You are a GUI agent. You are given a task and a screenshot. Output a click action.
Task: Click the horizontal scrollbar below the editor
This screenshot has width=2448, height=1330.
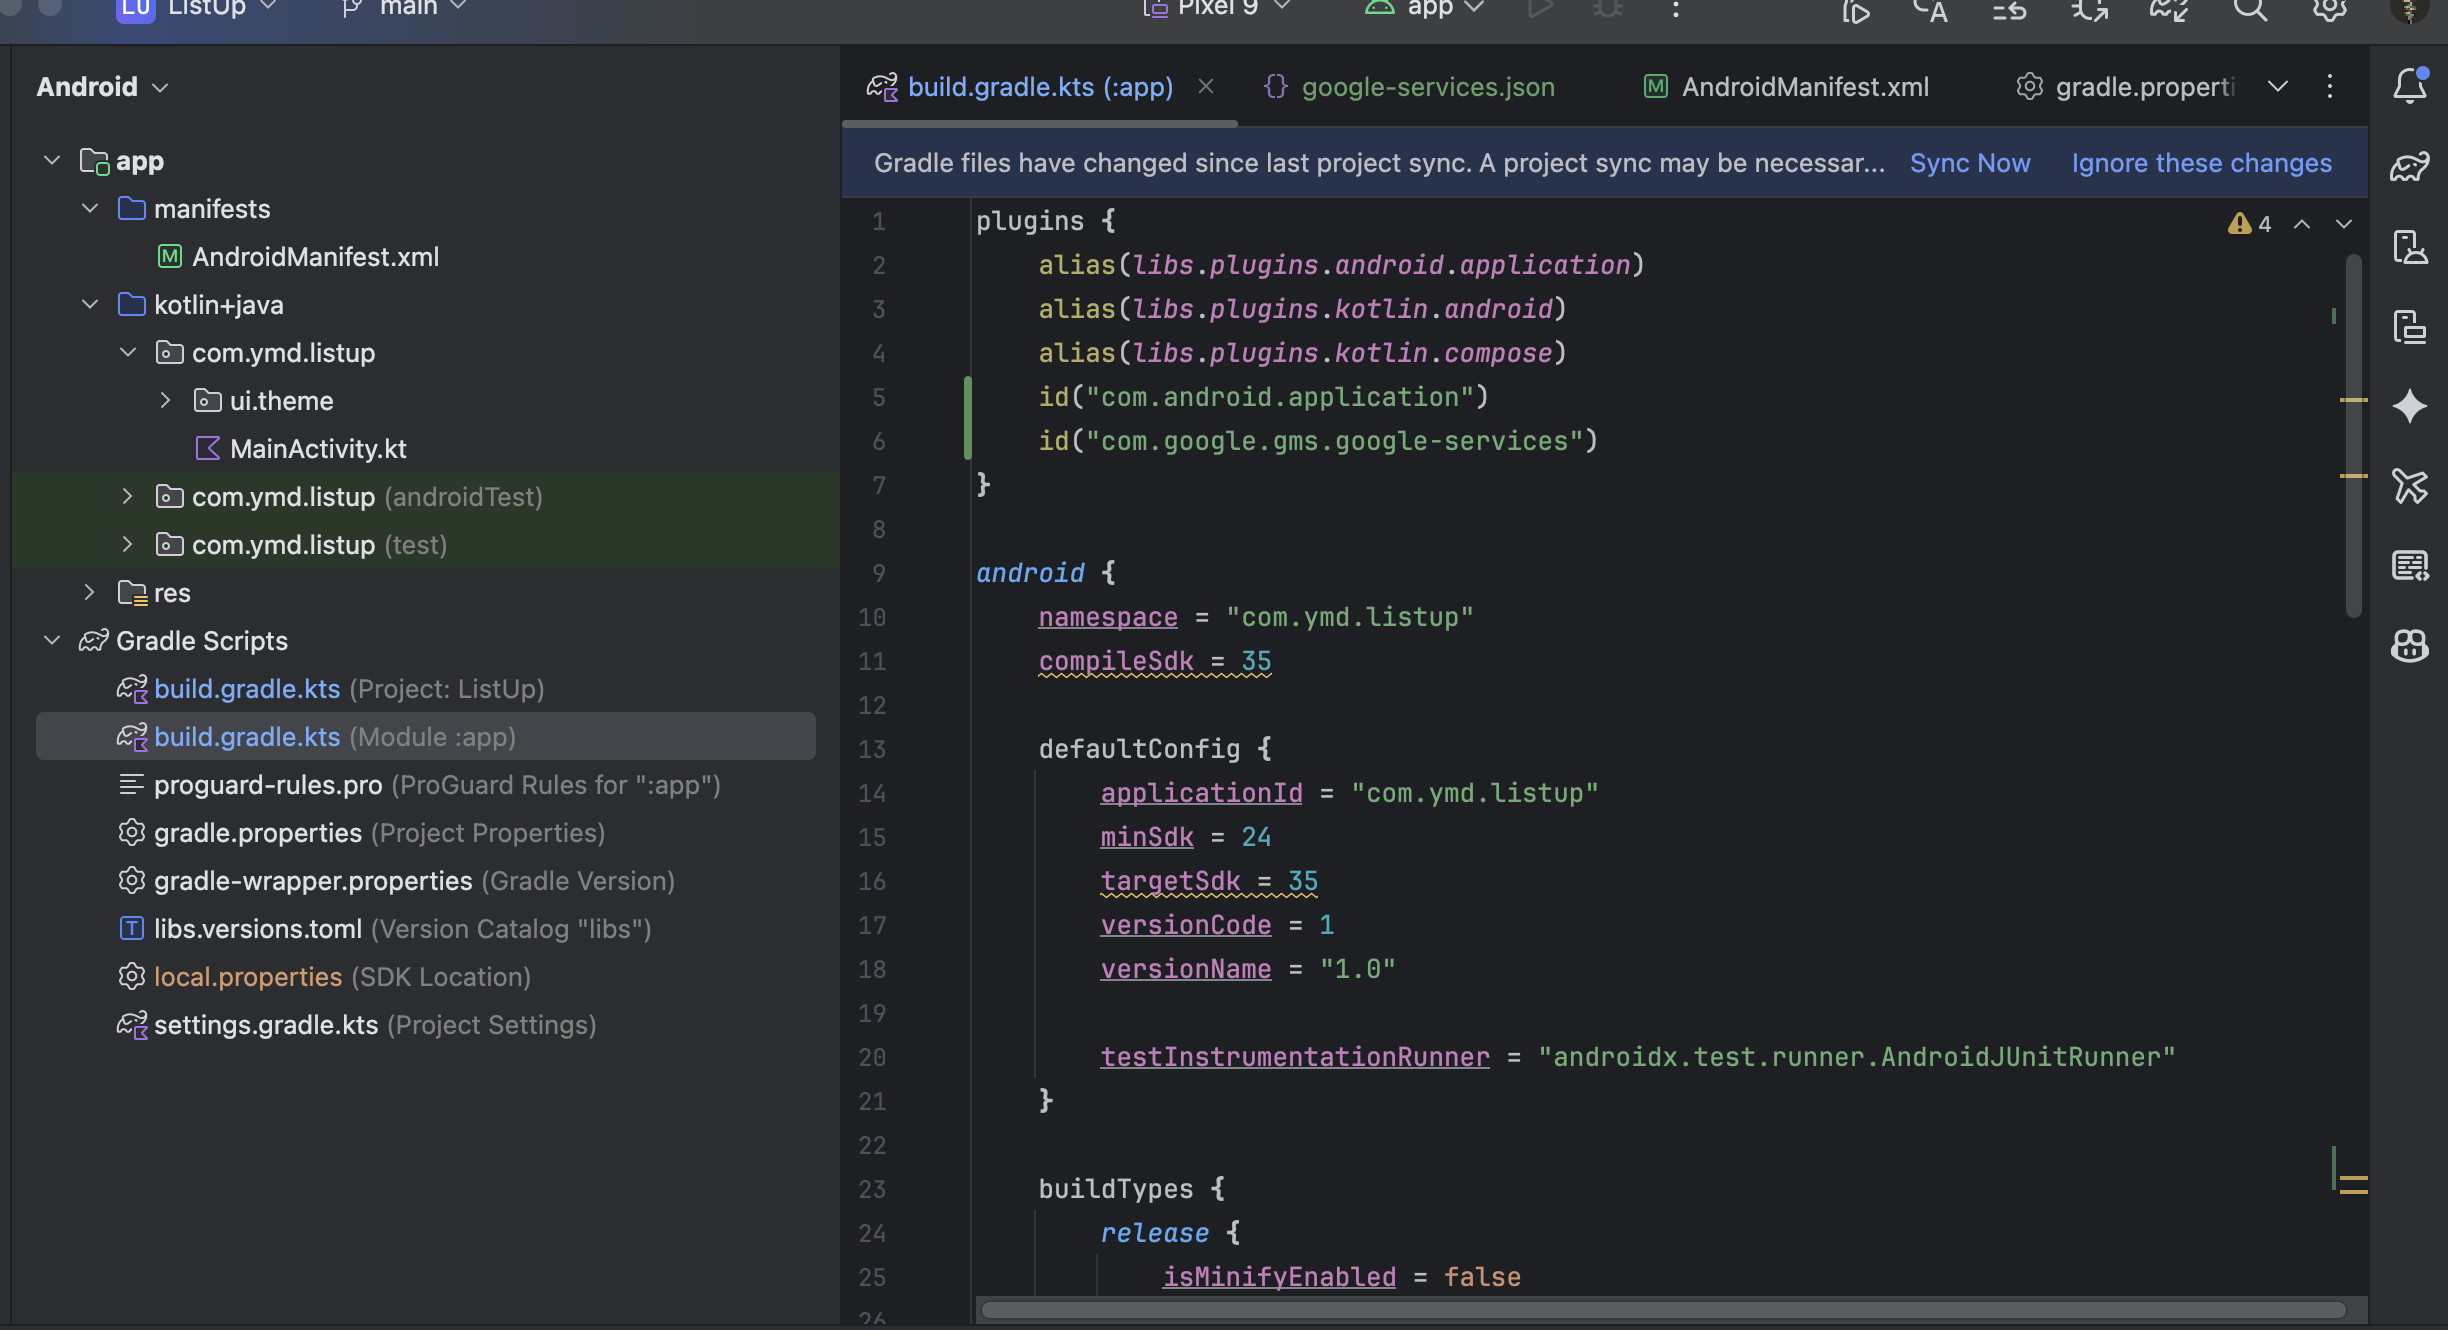click(x=1660, y=1309)
